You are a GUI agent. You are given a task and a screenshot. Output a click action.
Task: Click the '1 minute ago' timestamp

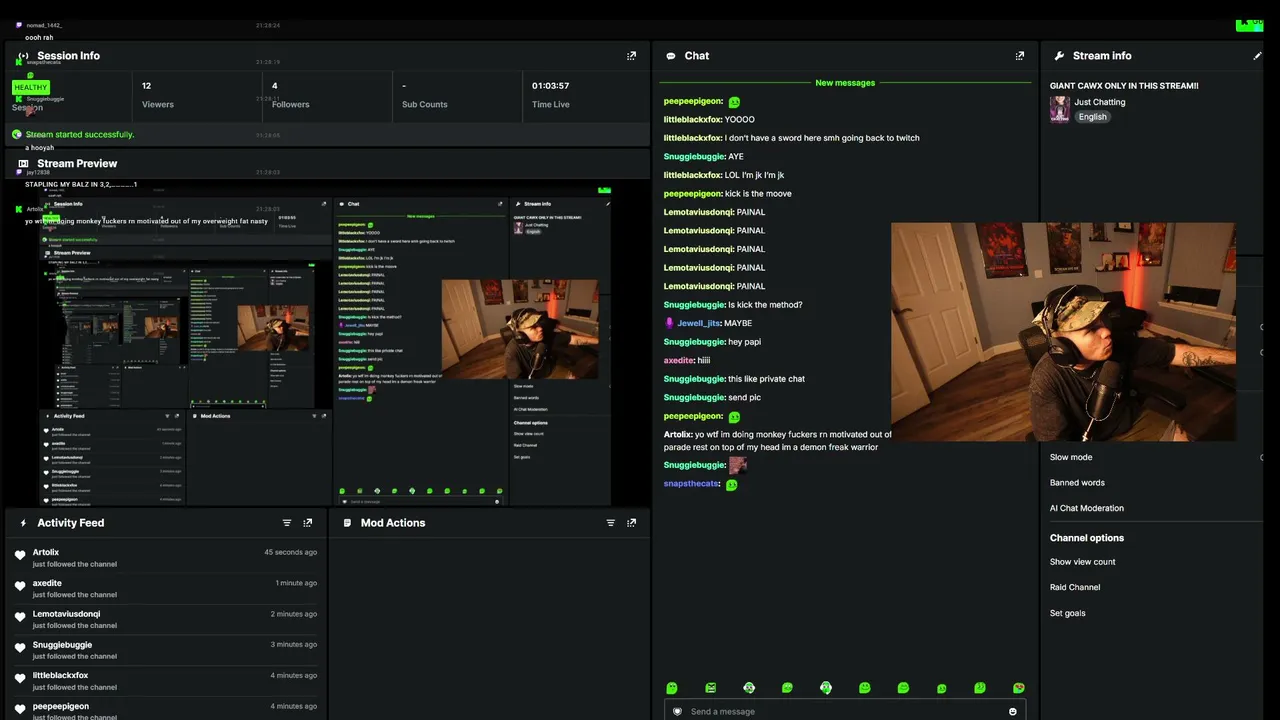pos(297,583)
